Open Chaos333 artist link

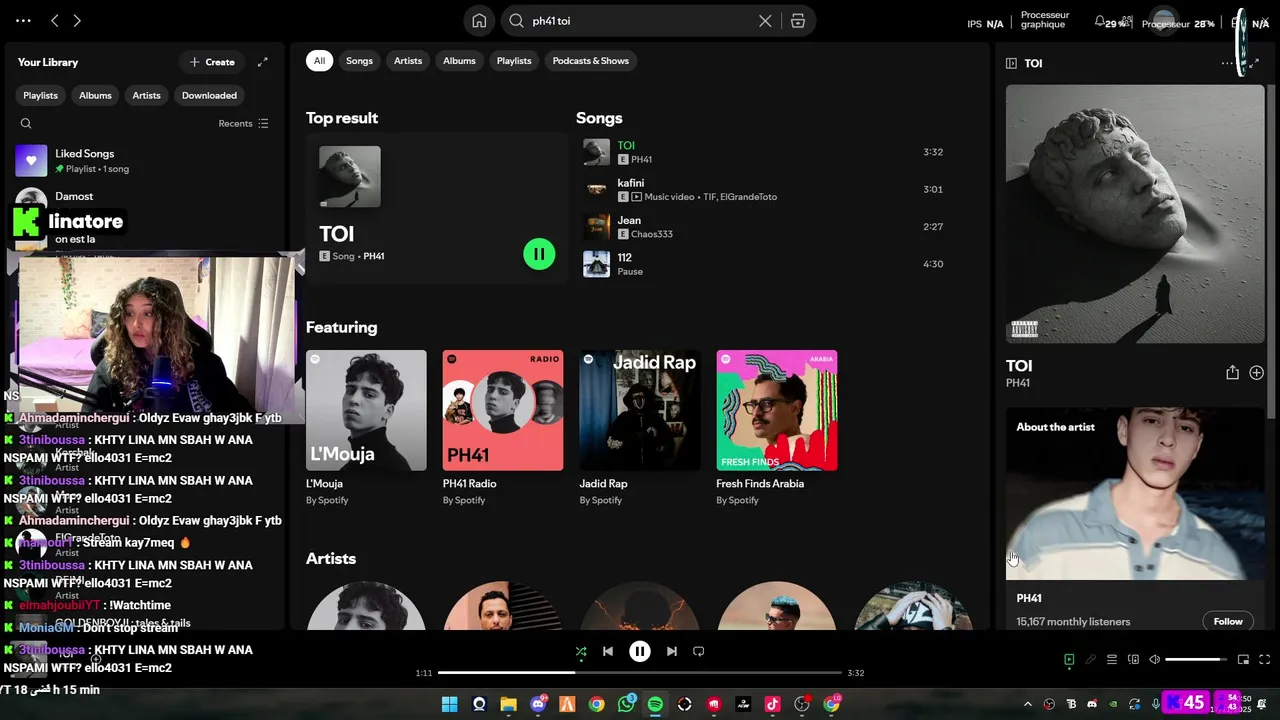click(652, 234)
